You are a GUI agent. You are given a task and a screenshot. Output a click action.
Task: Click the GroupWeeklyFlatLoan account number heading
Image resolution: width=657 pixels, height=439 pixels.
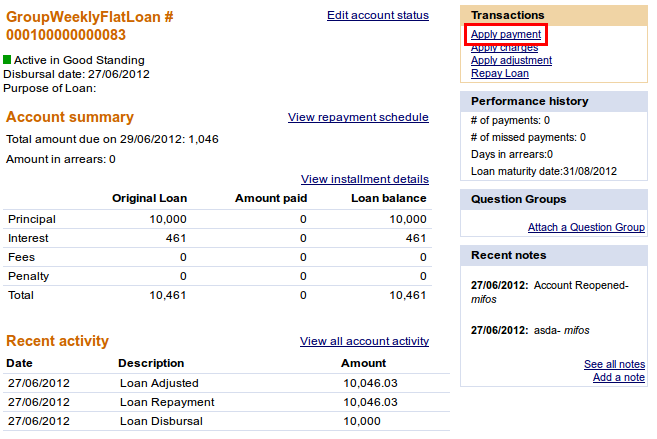coord(89,25)
